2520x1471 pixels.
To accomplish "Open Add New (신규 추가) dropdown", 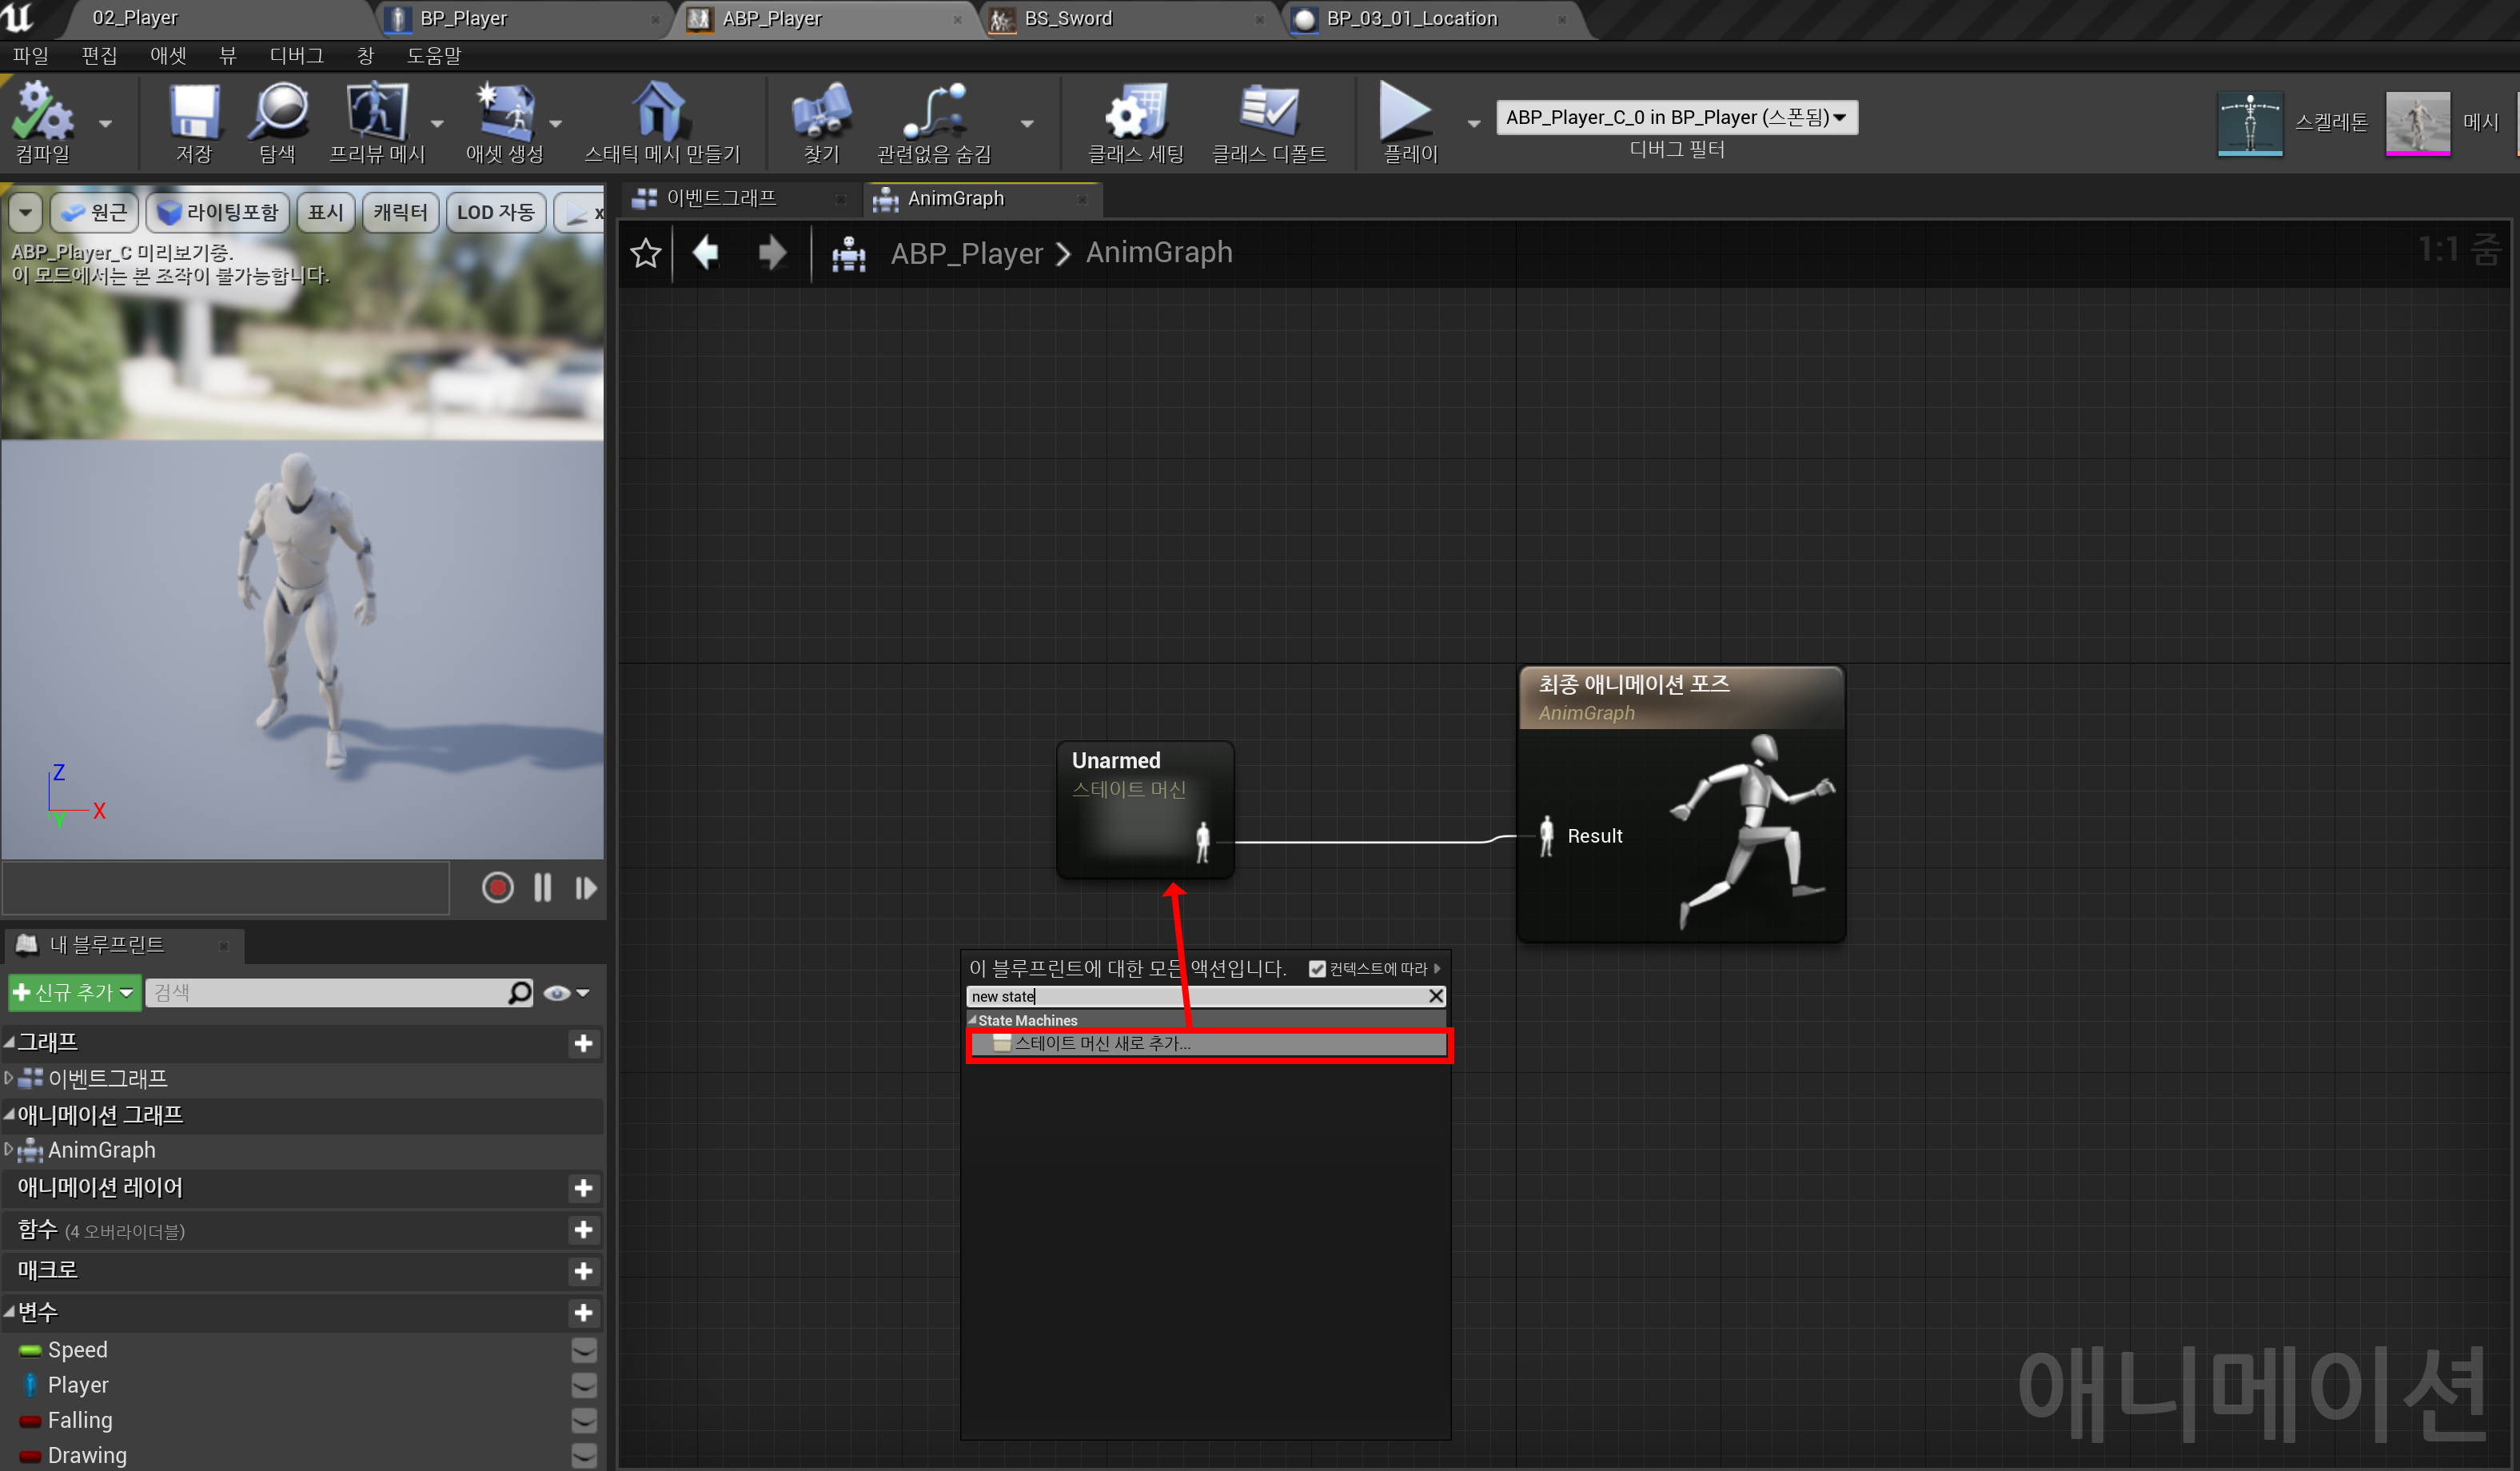I will (x=74, y=992).
